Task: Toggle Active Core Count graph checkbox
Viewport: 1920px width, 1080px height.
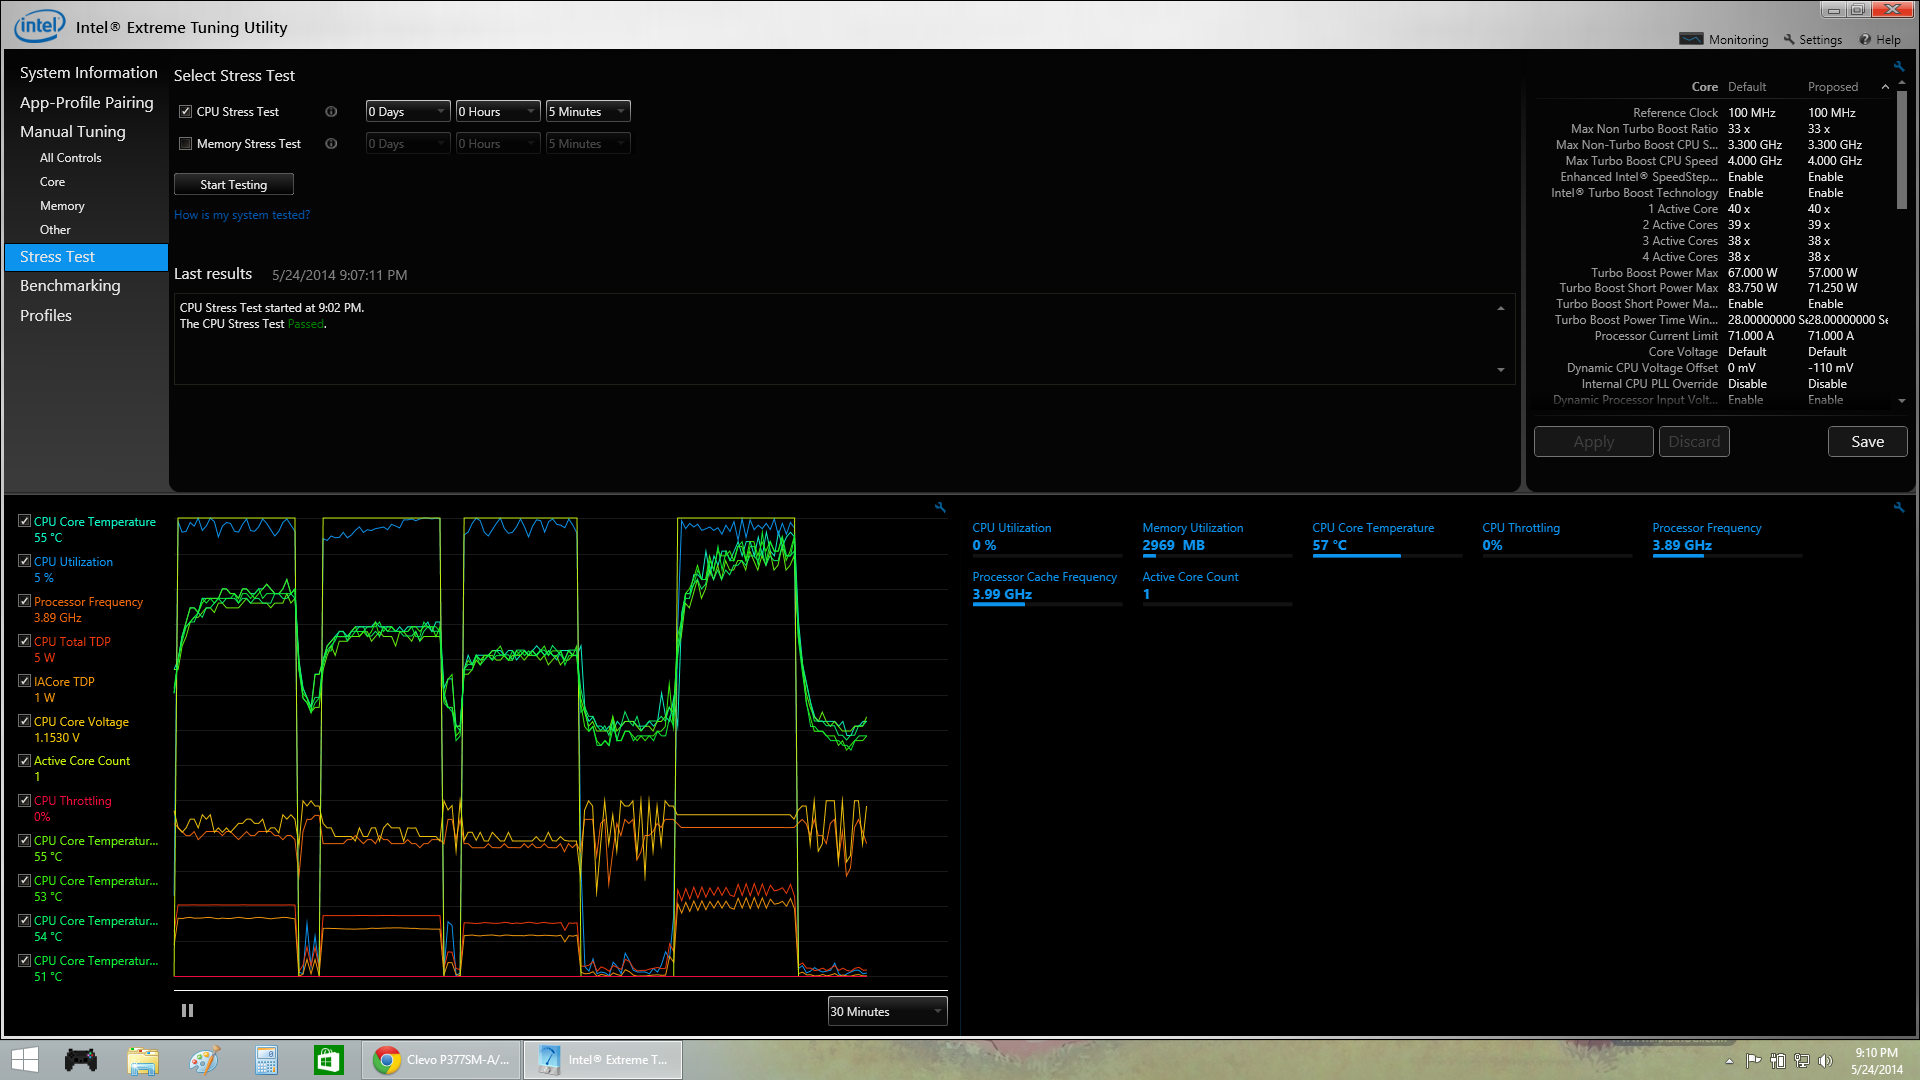Action: coord(24,761)
